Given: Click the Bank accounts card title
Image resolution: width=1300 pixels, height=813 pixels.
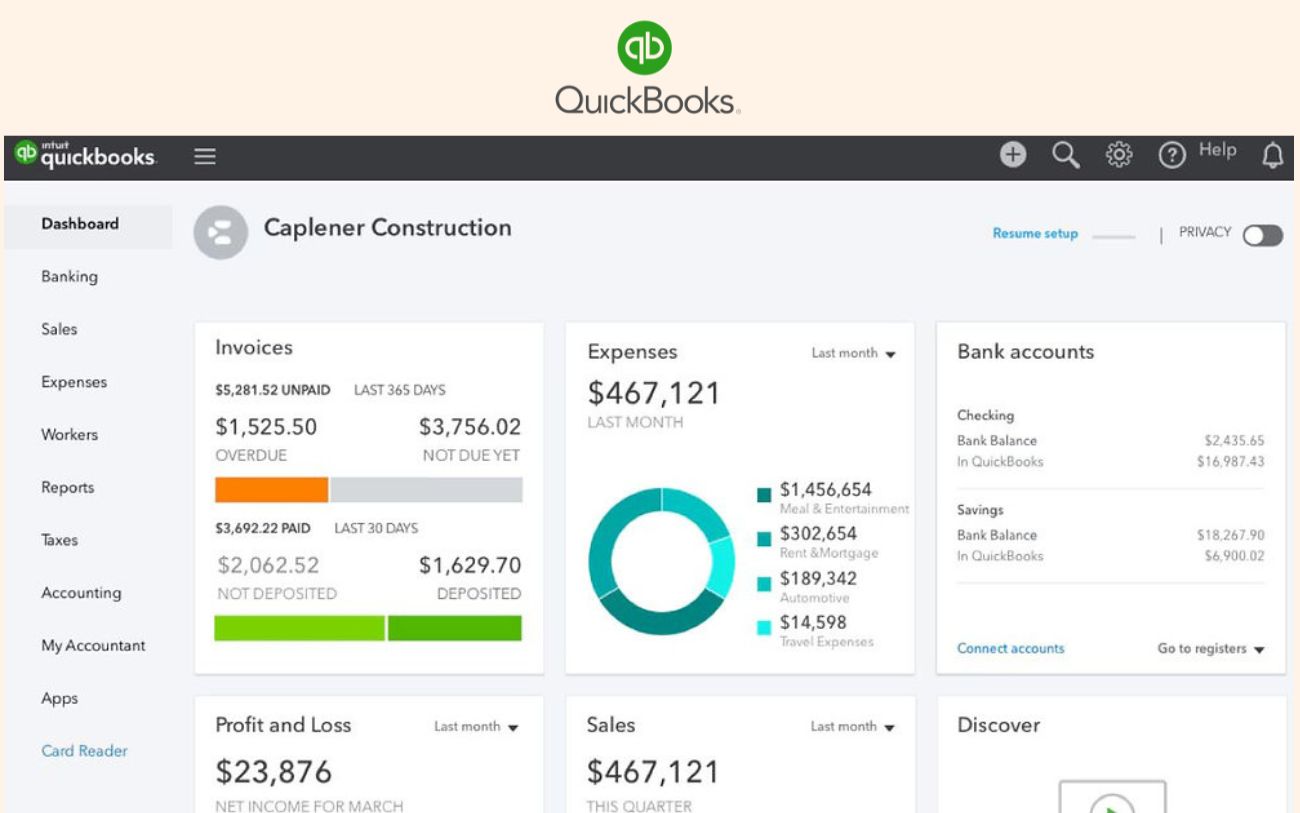Looking at the screenshot, I should point(1026,352).
